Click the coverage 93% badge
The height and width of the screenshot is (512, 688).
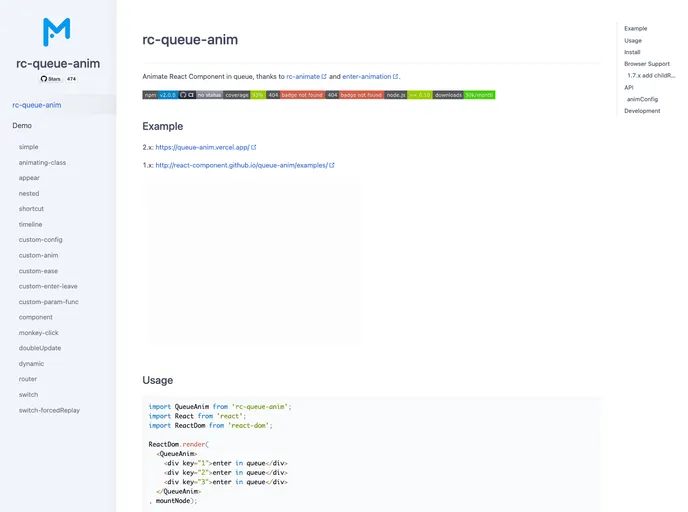244,95
